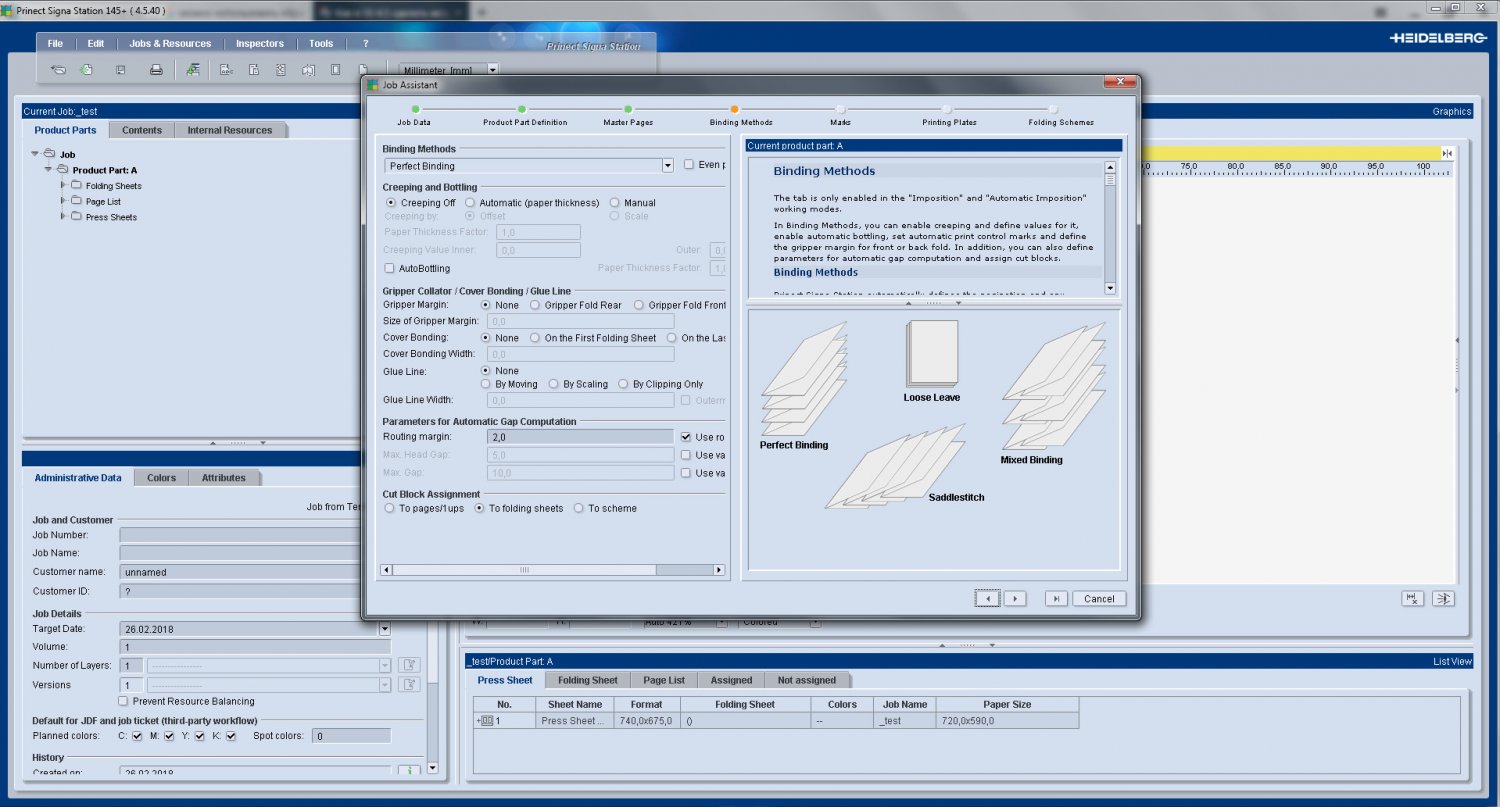This screenshot has height=807, width=1500.
Task: Open the Target Date dropdown
Action: pyautogui.click(x=384, y=630)
